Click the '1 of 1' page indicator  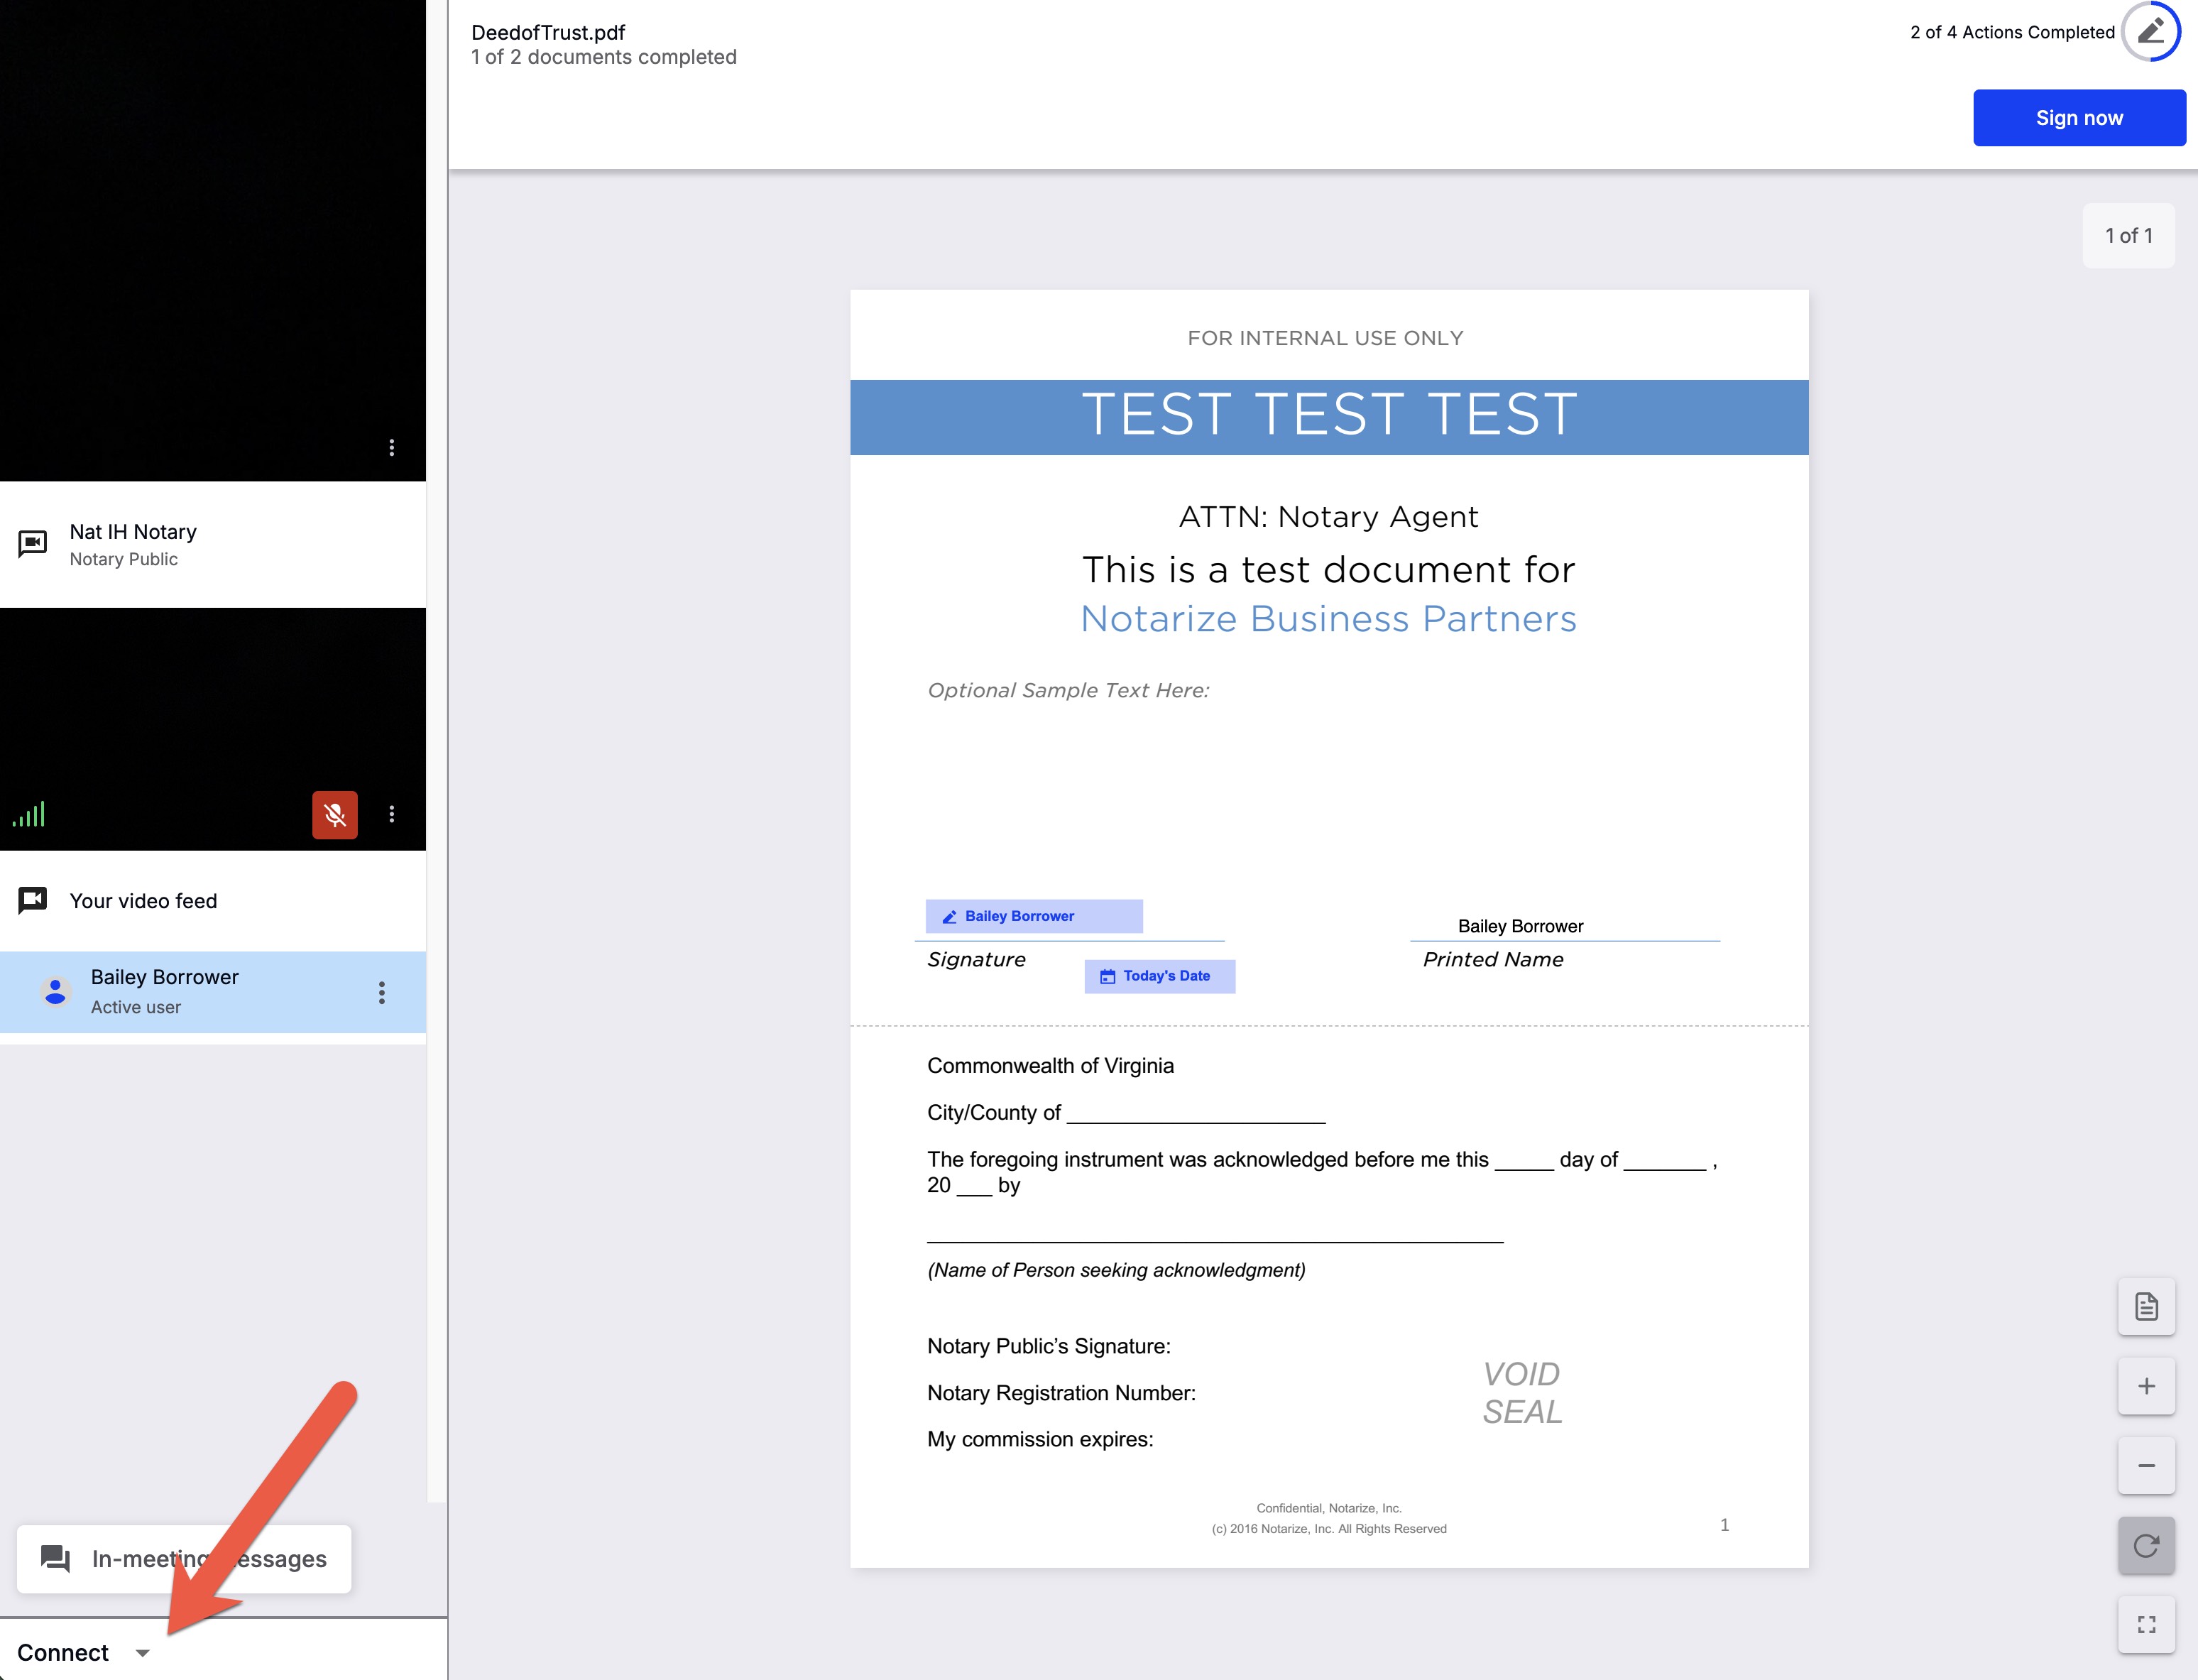(2128, 236)
